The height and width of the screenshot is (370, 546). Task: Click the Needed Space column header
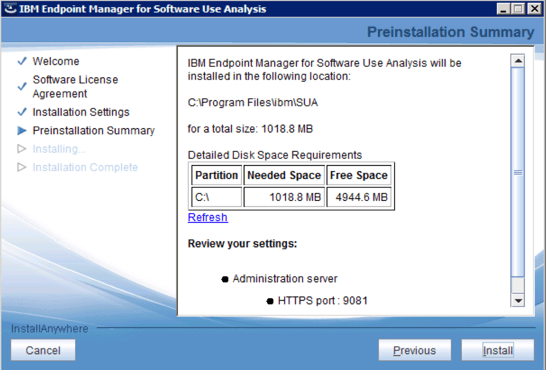(x=284, y=175)
